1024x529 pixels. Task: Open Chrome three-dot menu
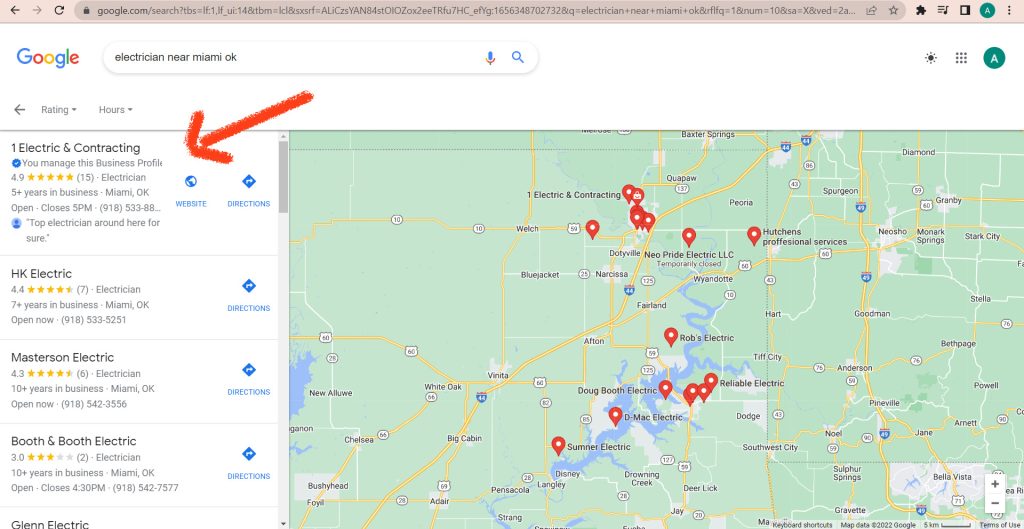(x=1010, y=10)
